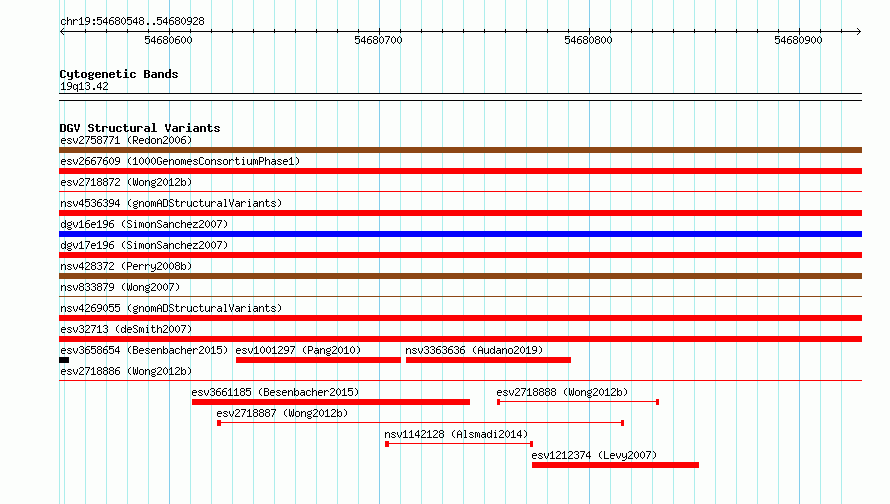Select the 19q13.42 band label
The image size is (890, 504).
point(84,86)
